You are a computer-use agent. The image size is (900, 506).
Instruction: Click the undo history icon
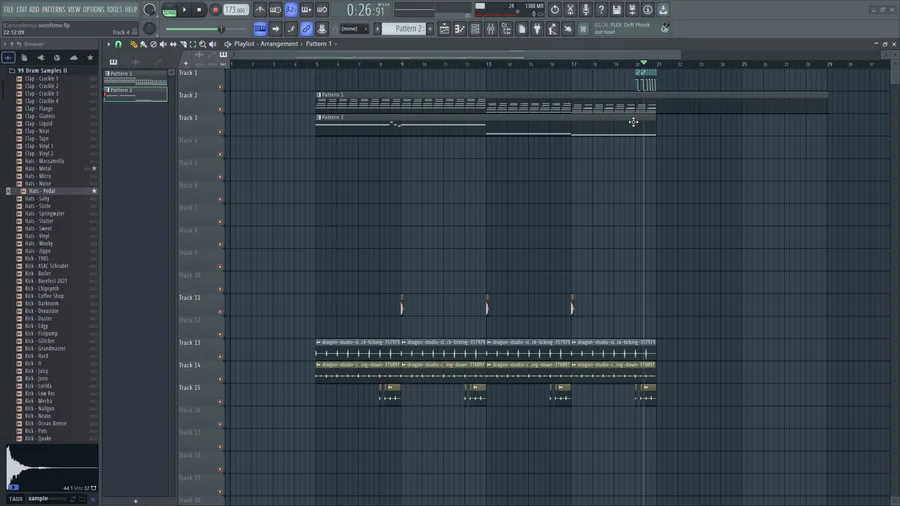pyautogui.click(x=554, y=10)
